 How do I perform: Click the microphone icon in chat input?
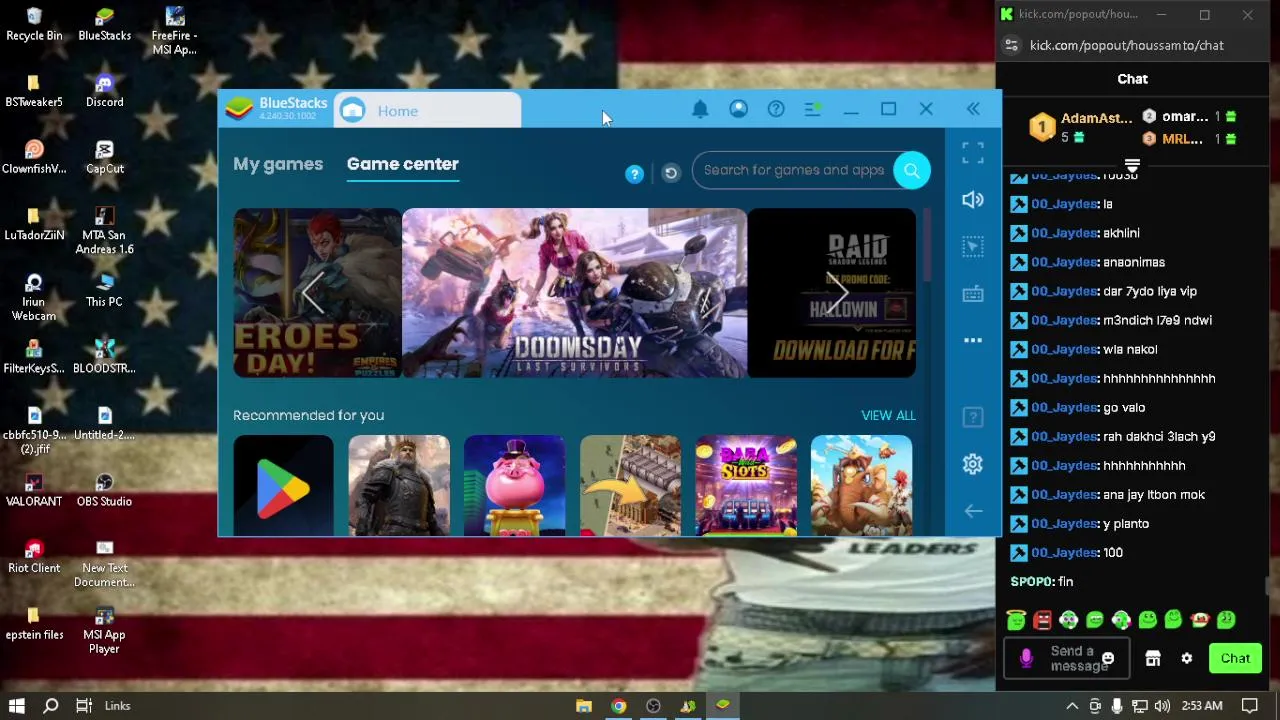point(1026,658)
